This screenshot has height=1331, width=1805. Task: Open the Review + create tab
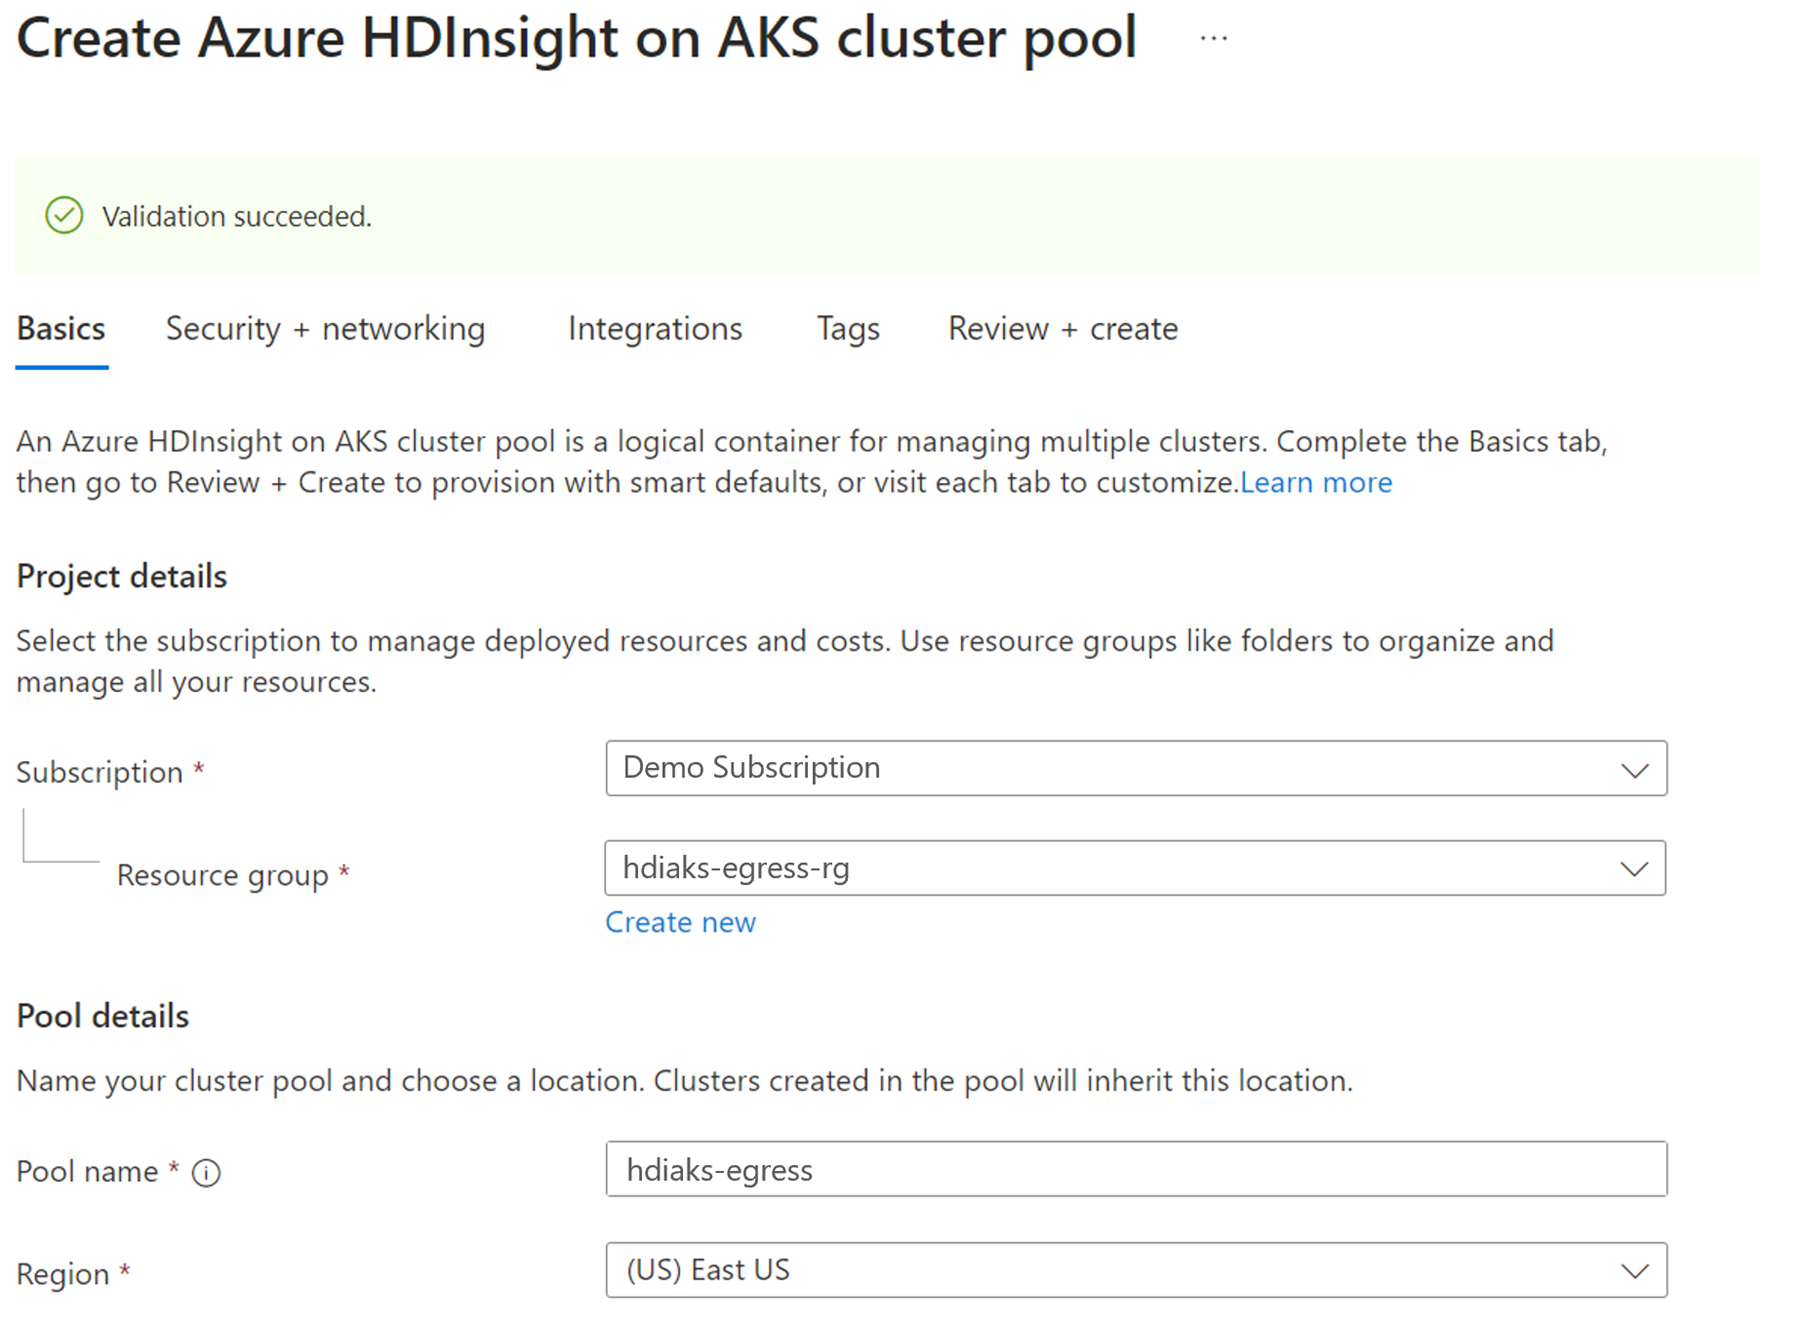coord(1063,329)
